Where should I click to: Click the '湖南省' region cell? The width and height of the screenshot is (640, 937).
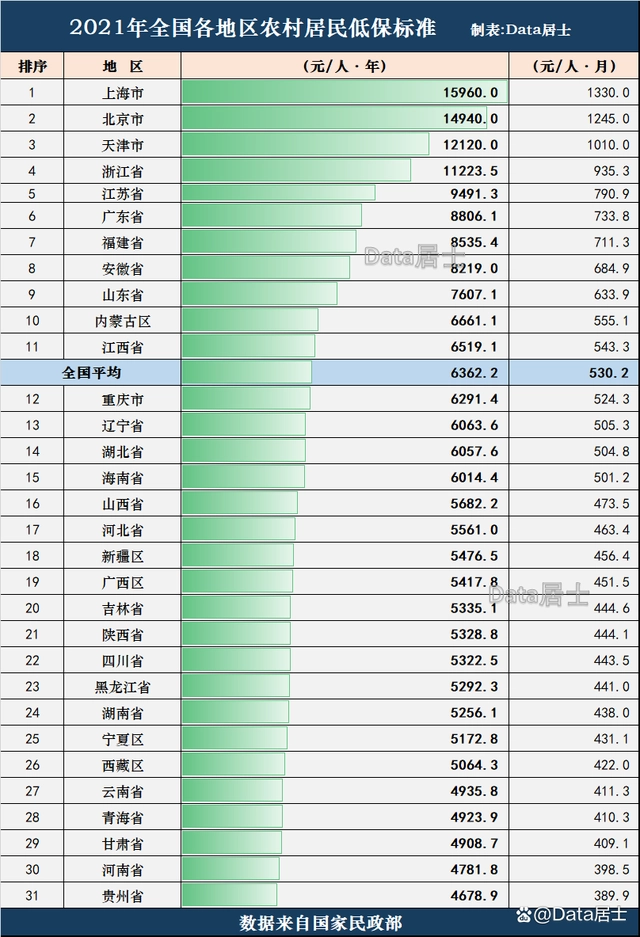pyautogui.click(x=123, y=713)
